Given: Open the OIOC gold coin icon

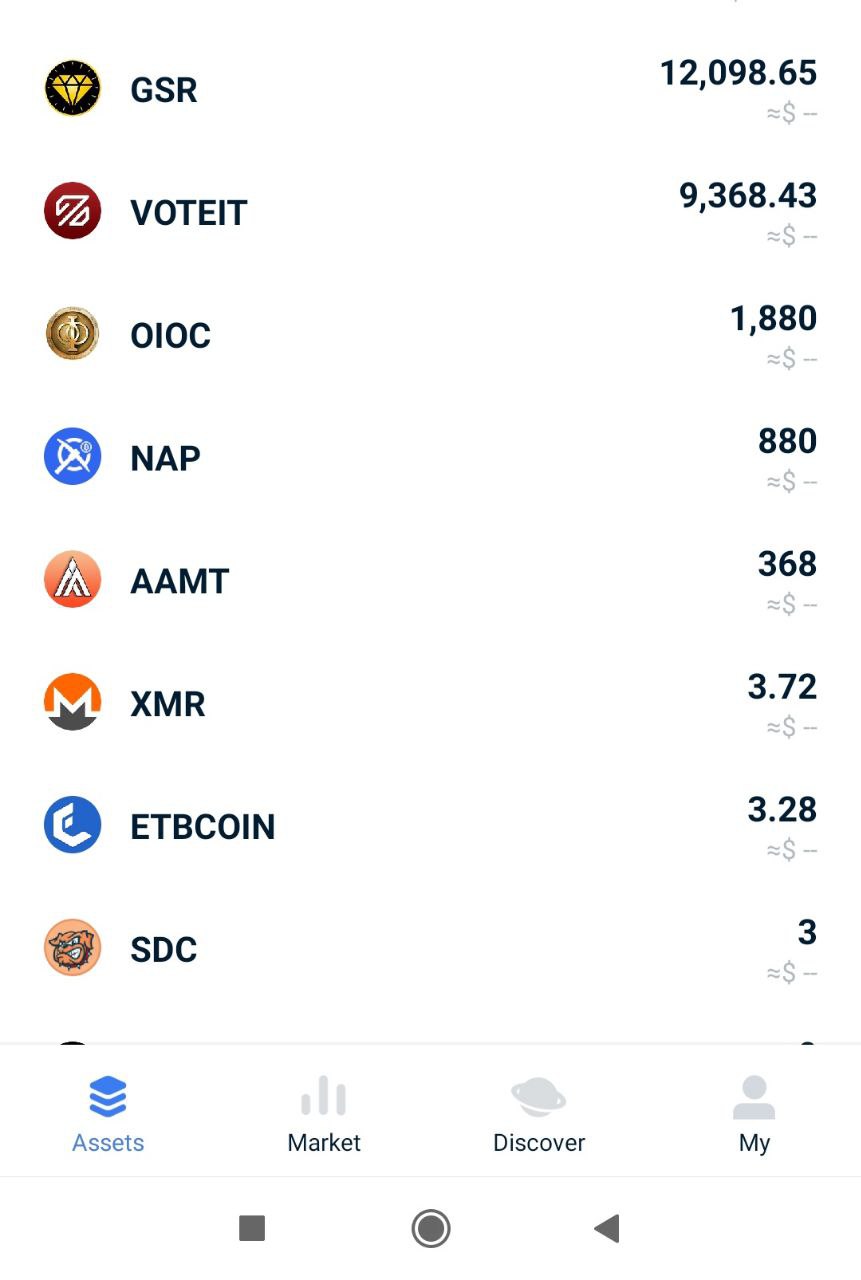Looking at the screenshot, I should coord(73,334).
